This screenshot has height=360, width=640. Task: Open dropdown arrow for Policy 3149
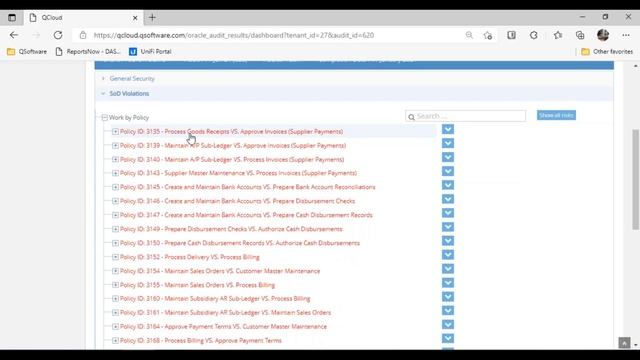pos(448,227)
